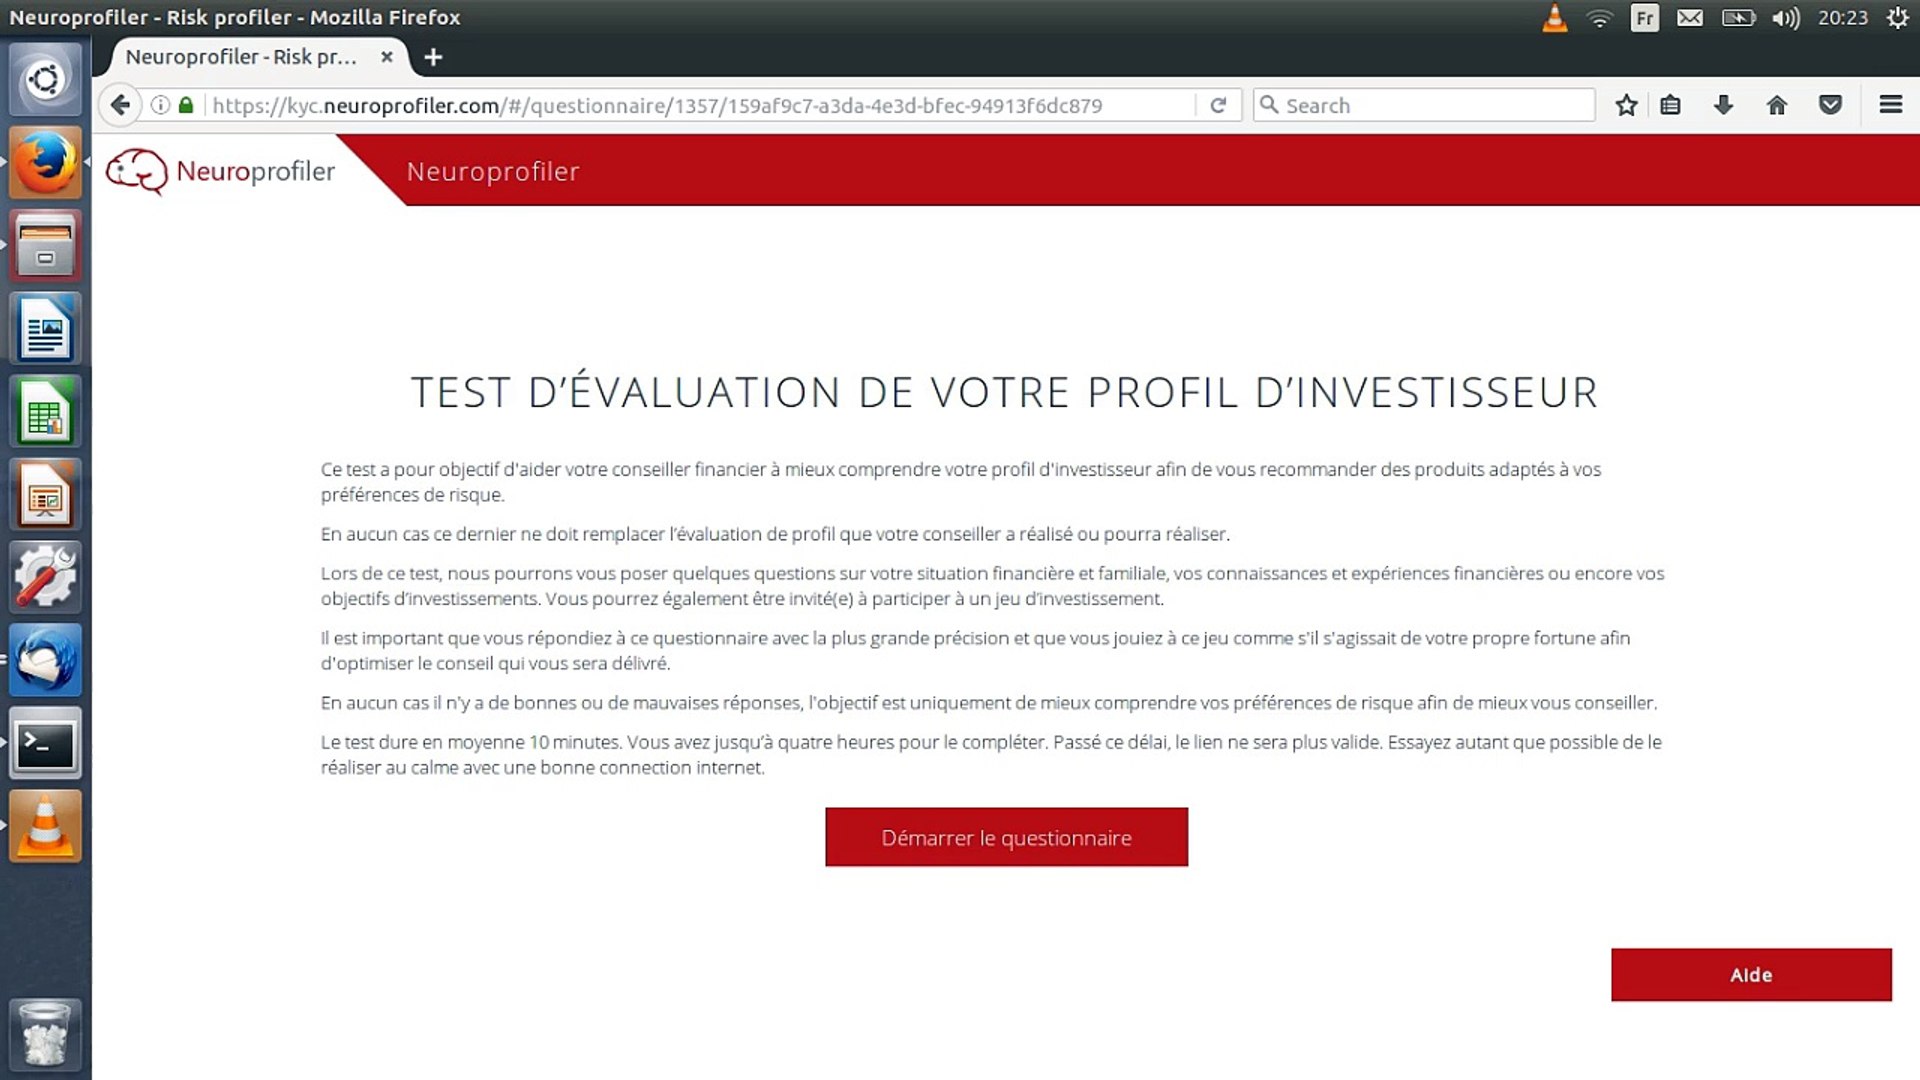Viewport: 1920px width, 1080px height.
Task: Open LibreOffice Impress presentation app
Action: tap(46, 496)
